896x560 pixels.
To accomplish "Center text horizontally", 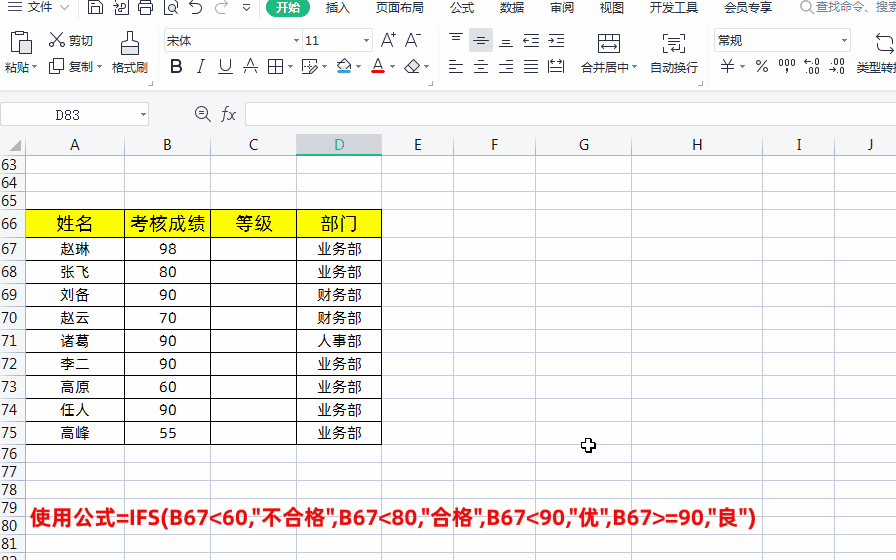I will click(481, 66).
